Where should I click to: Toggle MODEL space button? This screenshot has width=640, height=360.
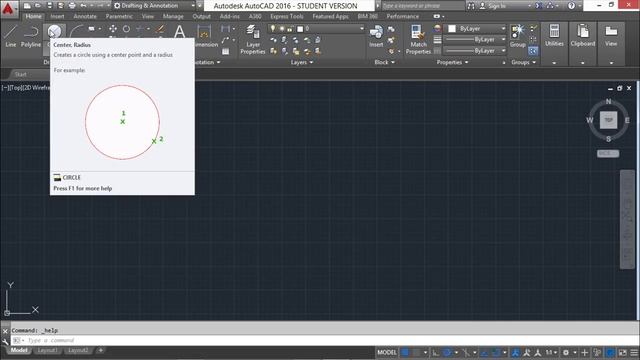[387, 353]
